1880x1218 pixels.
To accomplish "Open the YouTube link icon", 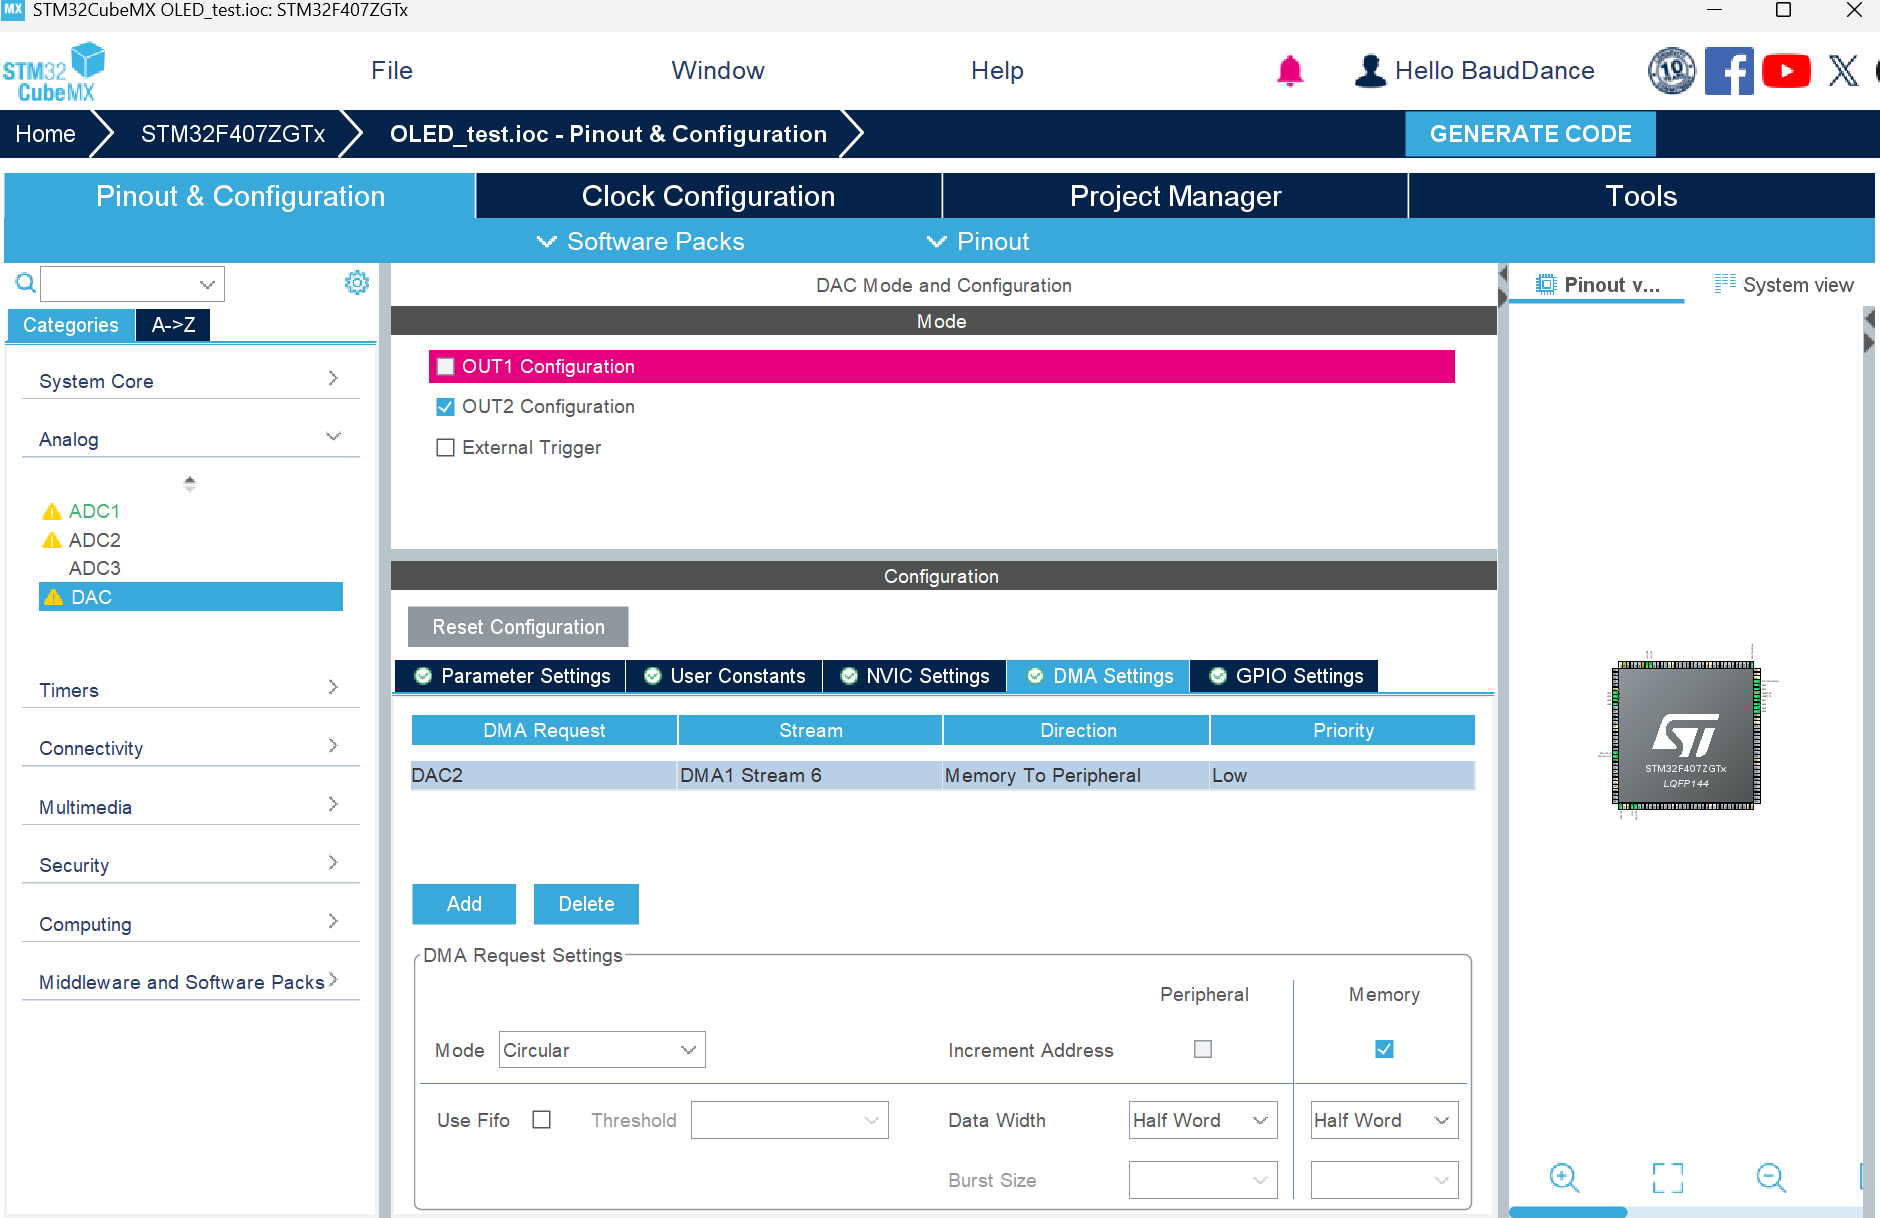I will click(1786, 71).
